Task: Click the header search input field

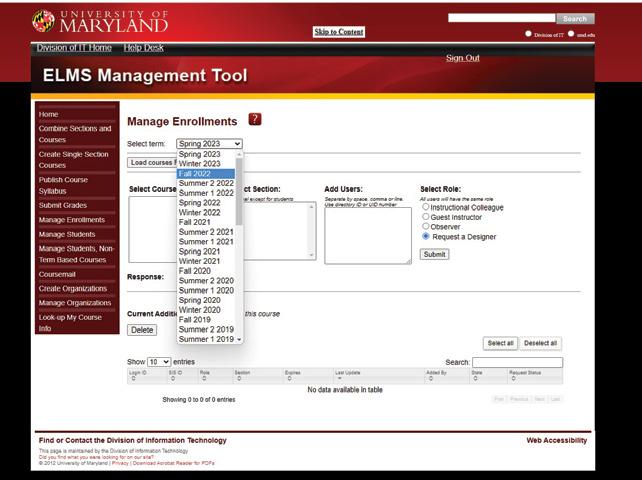Action: coord(502,18)
